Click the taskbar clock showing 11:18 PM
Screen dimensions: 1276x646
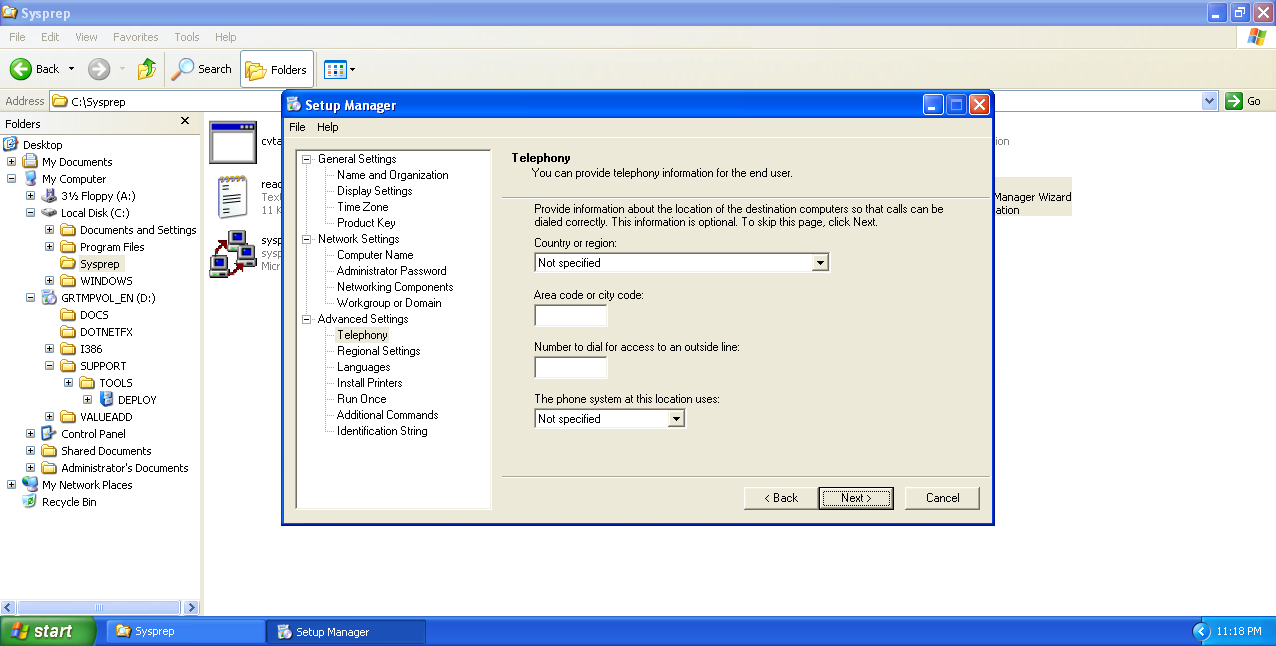click(1239, 632)
